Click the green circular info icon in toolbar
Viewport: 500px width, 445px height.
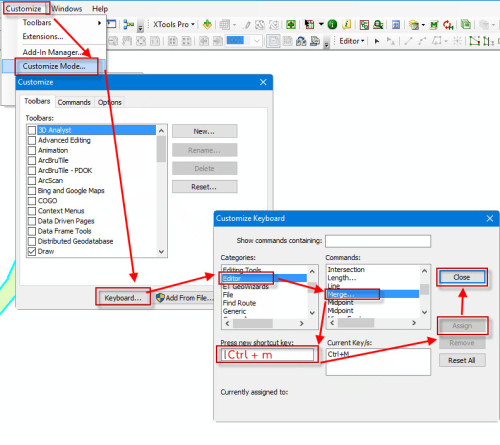[332, 24]
